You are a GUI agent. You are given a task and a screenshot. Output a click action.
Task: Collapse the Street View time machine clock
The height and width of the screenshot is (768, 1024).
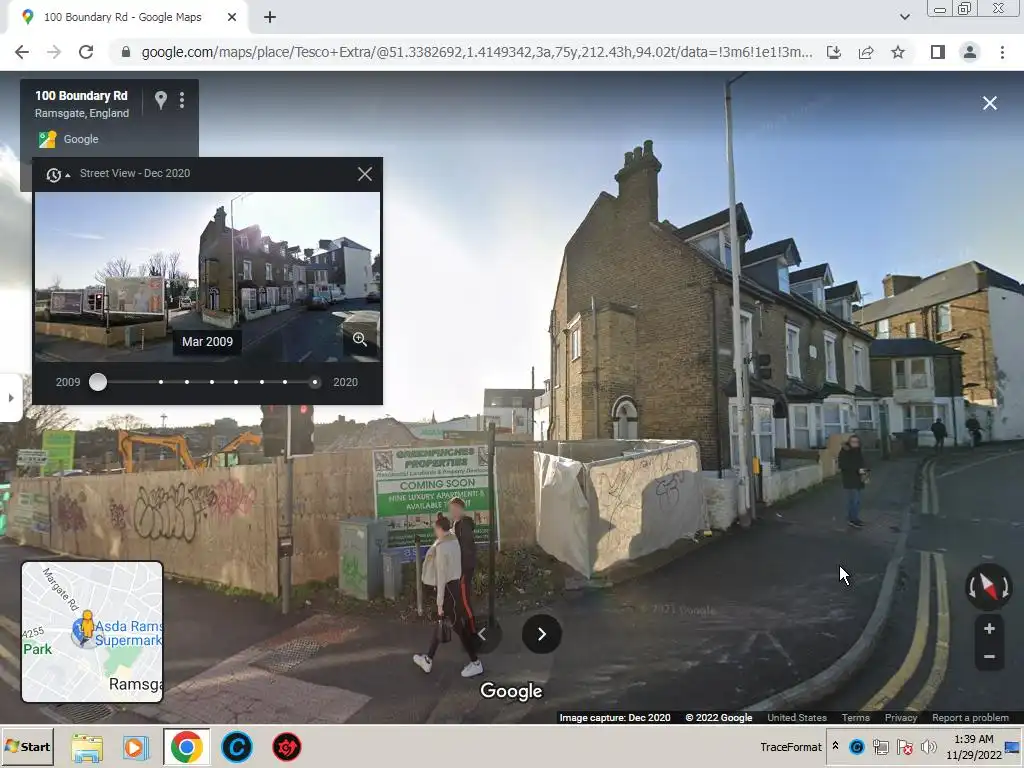[x=57, y=174]
